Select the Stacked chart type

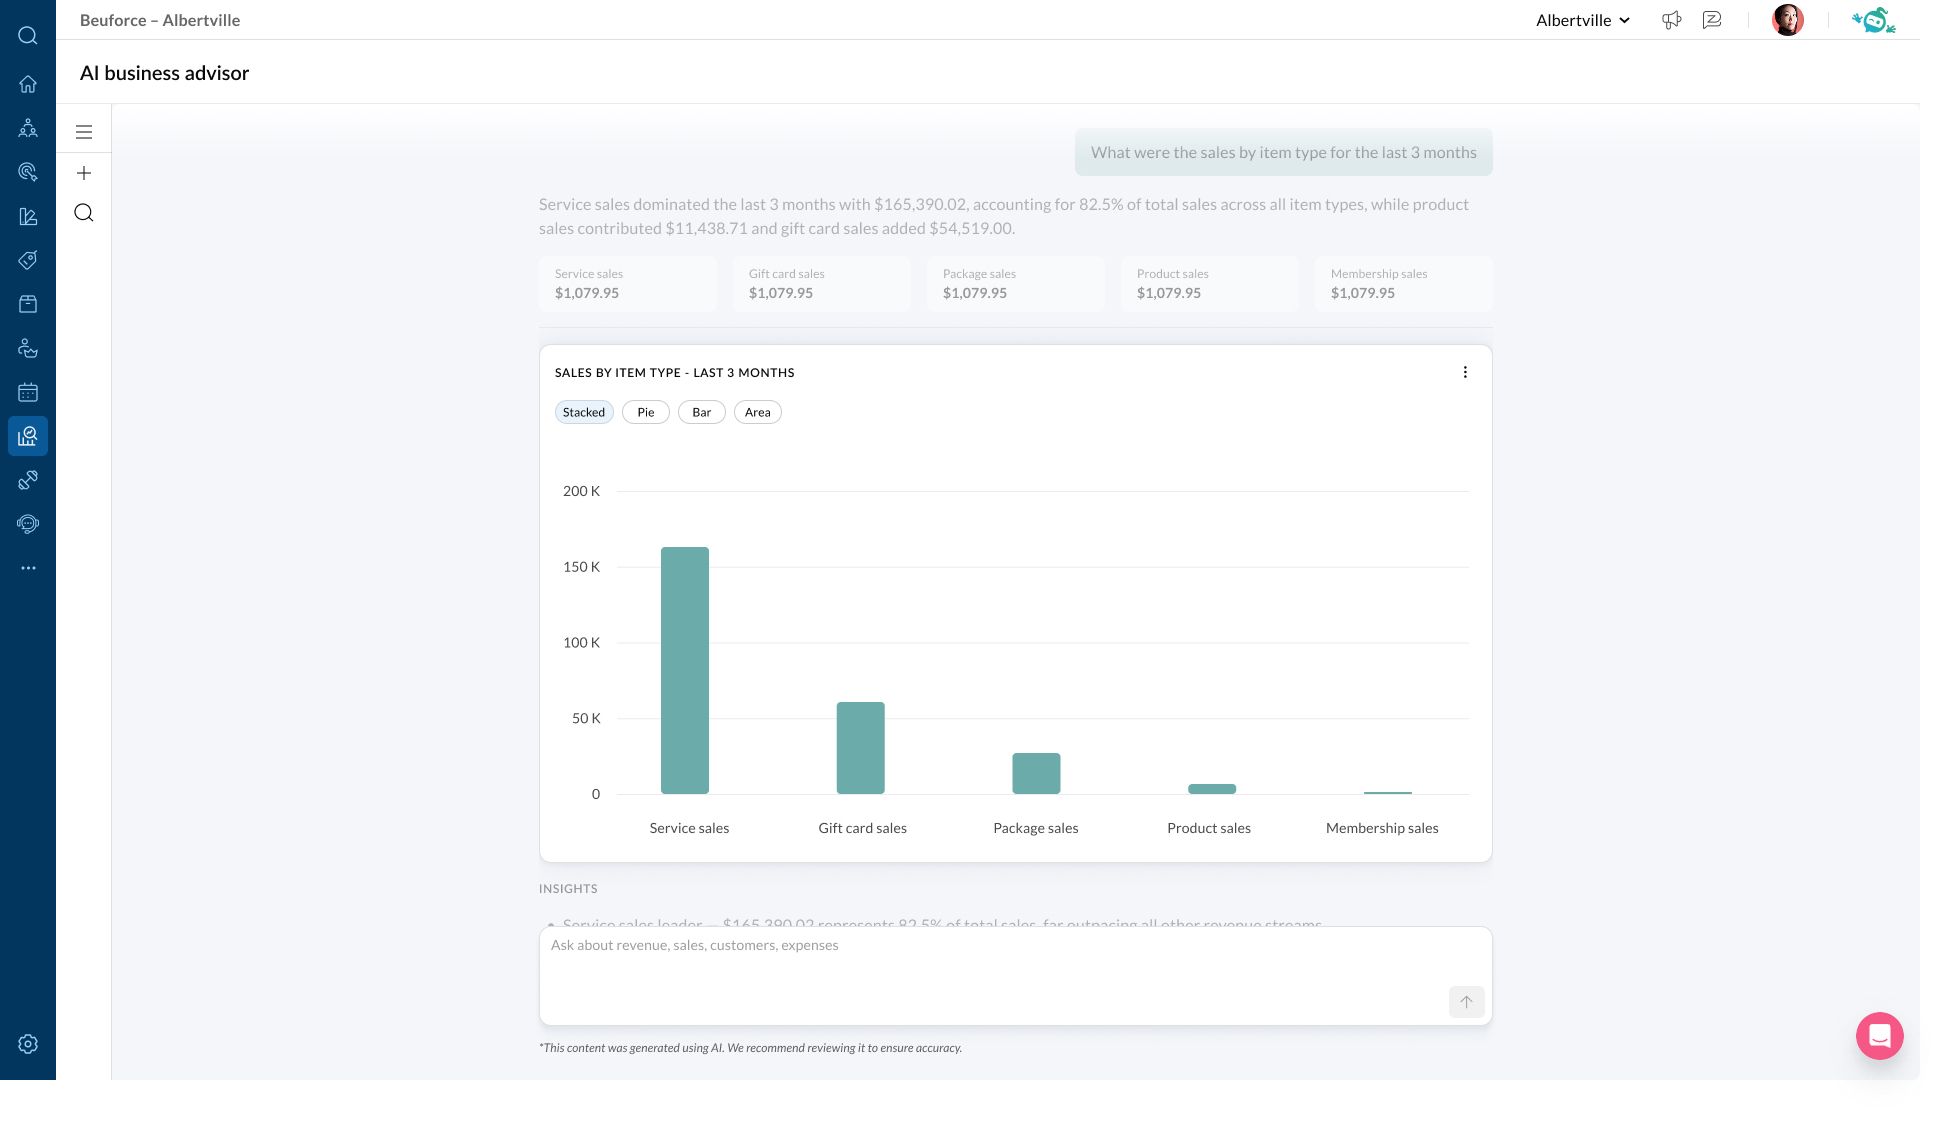tap(584, 412)
